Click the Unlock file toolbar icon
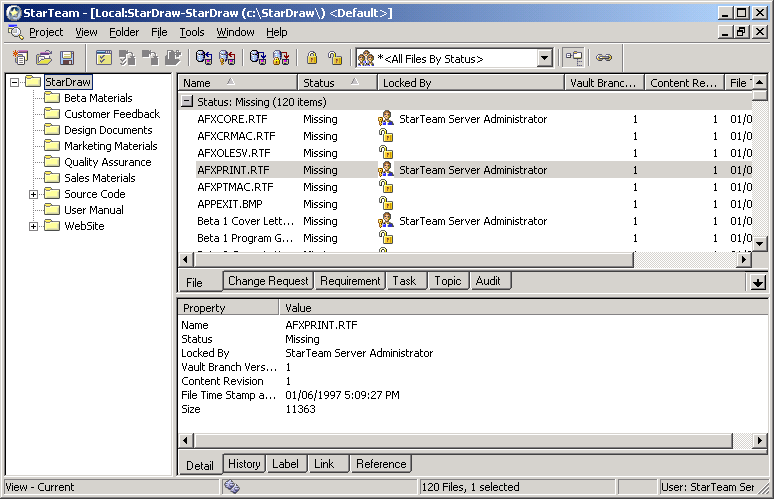The image size is (774, 499). click(336, 58)
